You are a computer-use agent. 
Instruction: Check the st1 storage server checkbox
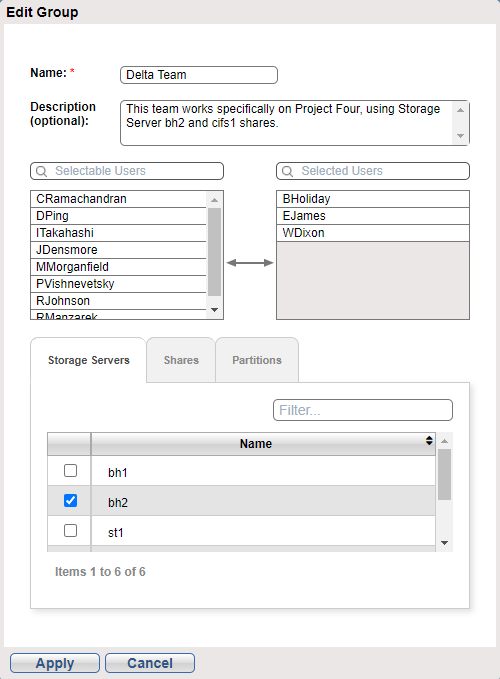click(71, 530)
